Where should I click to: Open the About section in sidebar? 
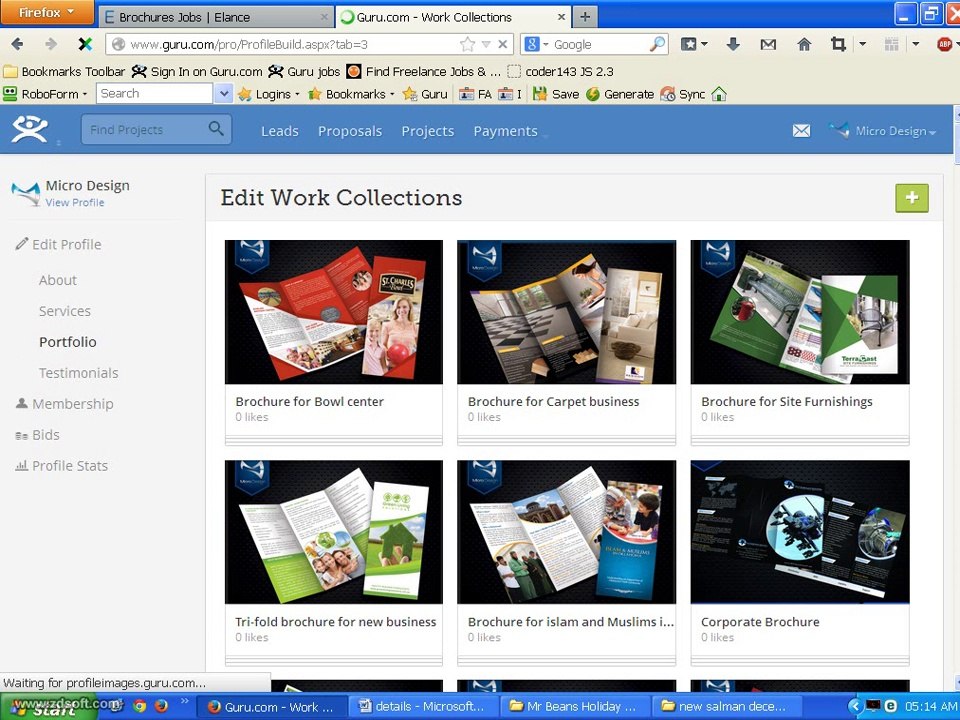(x=58, y=280)
